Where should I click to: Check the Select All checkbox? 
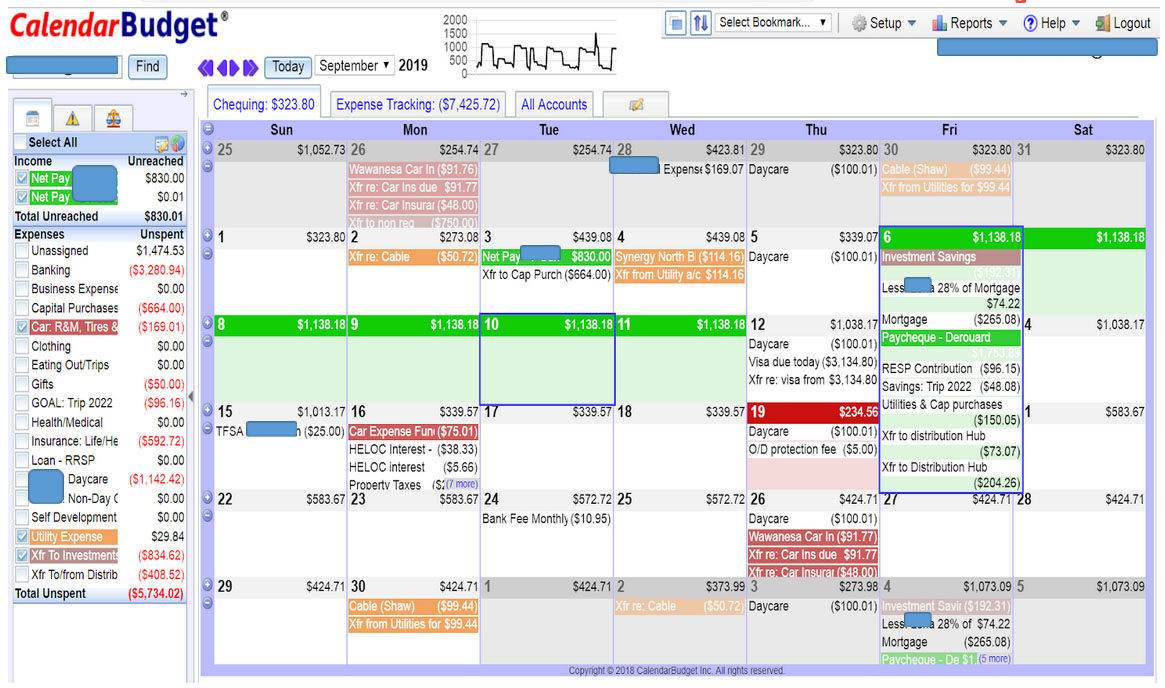pos(21,143)
